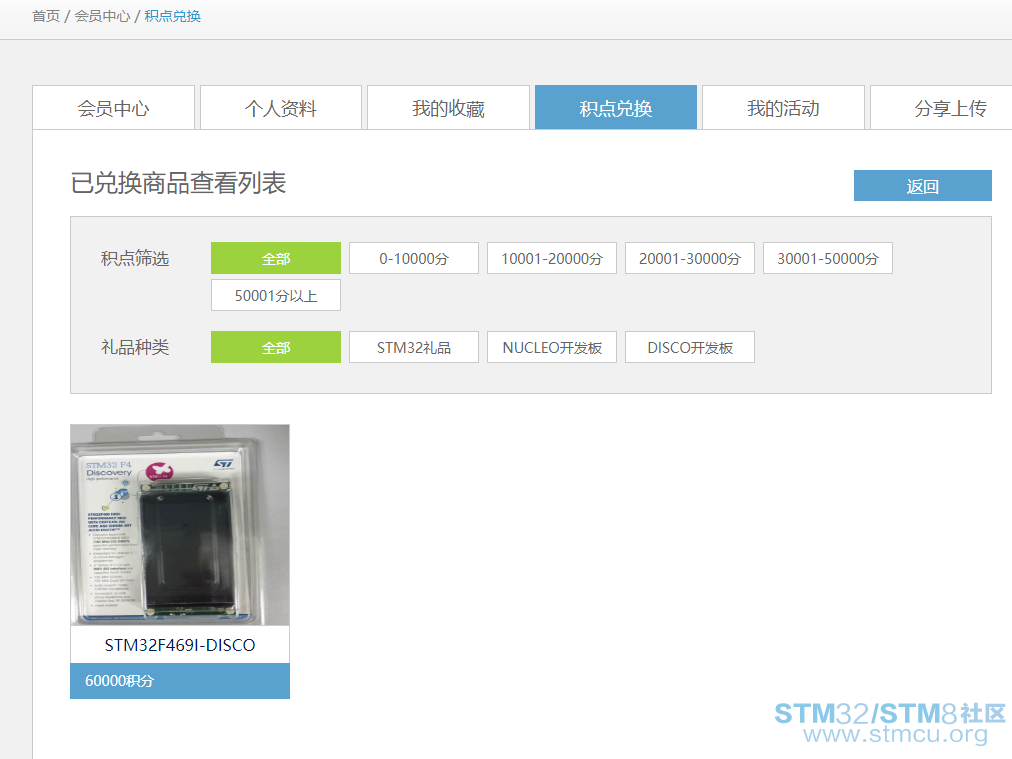This screenshot has width=1012, height=759.
Task: Filter points by 10001-20000分
Action: 552,258
